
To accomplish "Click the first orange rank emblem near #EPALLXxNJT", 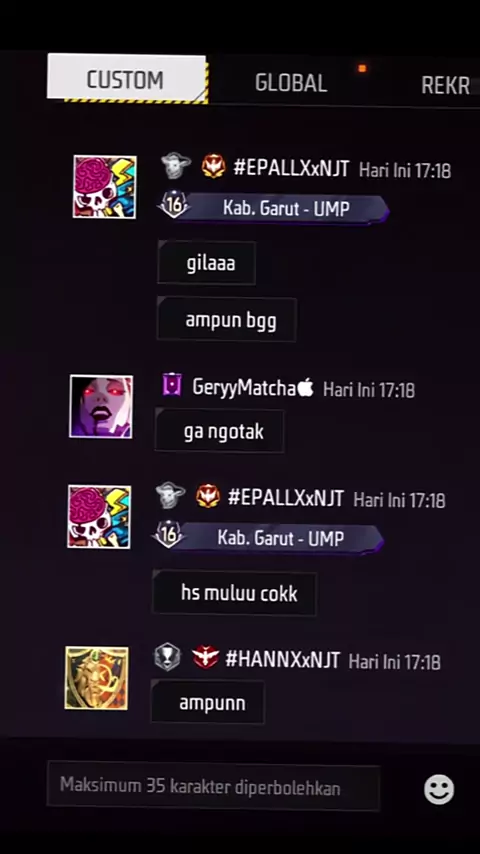I will click(213, 166).
